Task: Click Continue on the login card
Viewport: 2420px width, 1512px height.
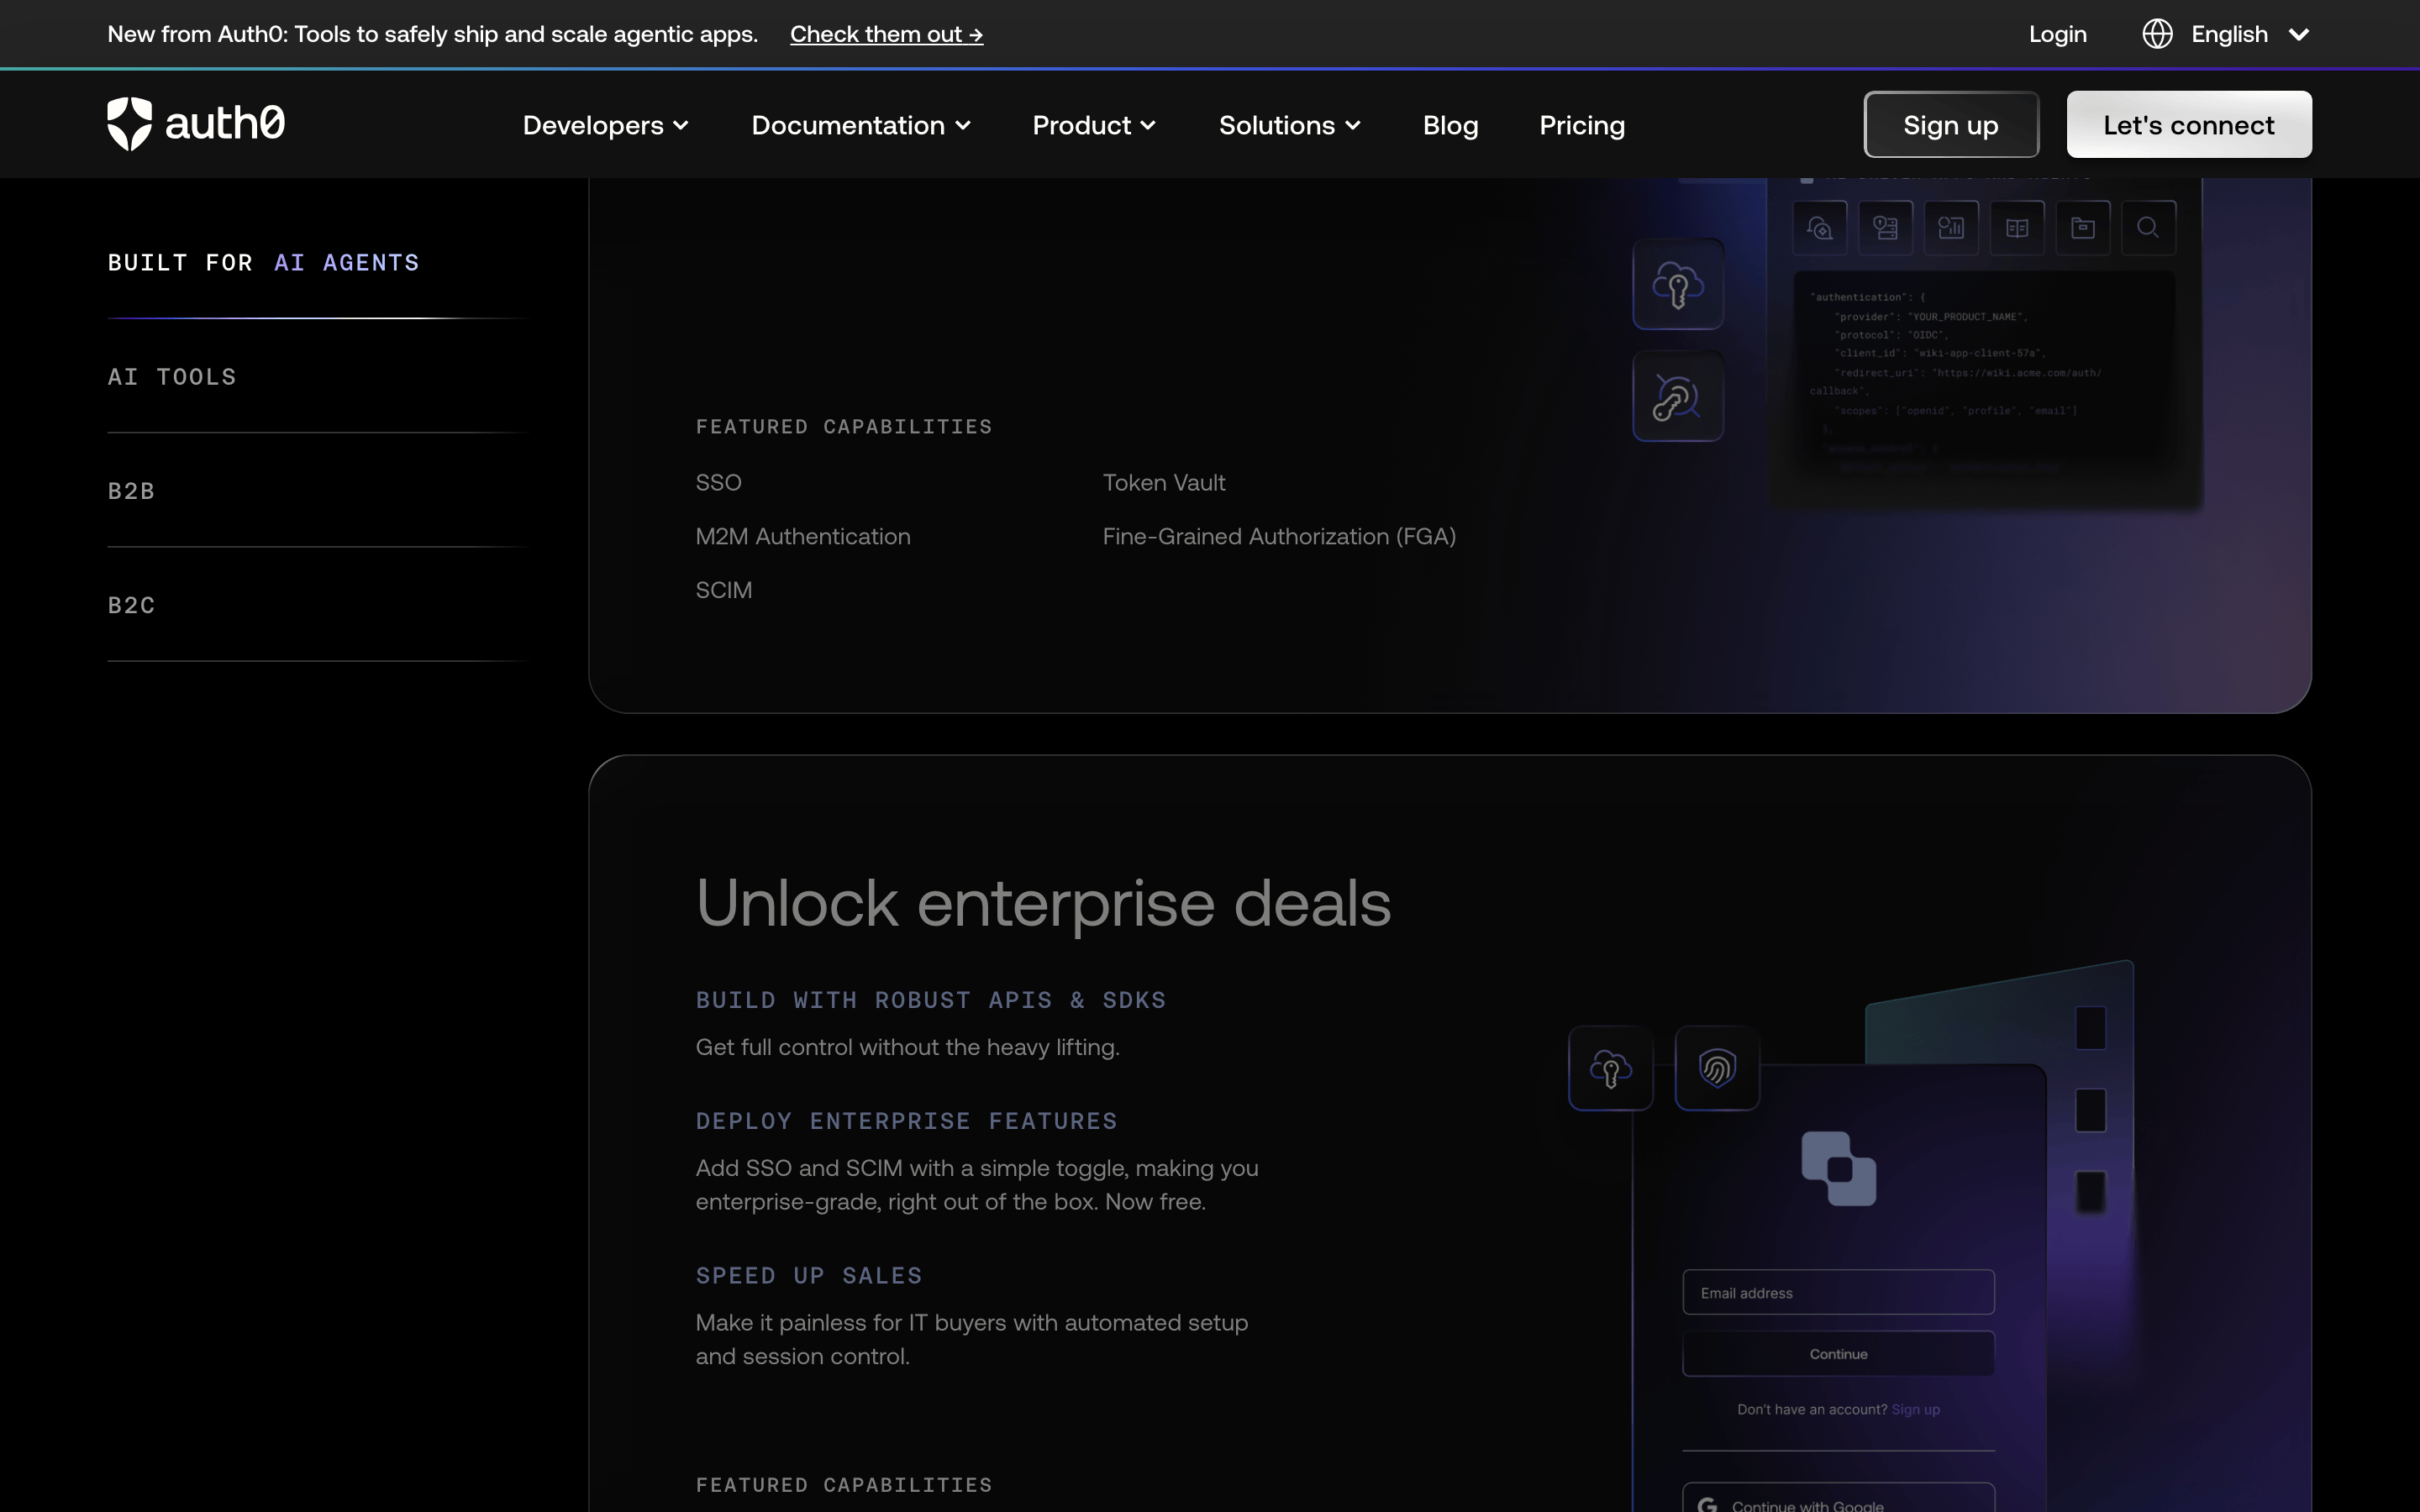Action: coord(1838,1354)
